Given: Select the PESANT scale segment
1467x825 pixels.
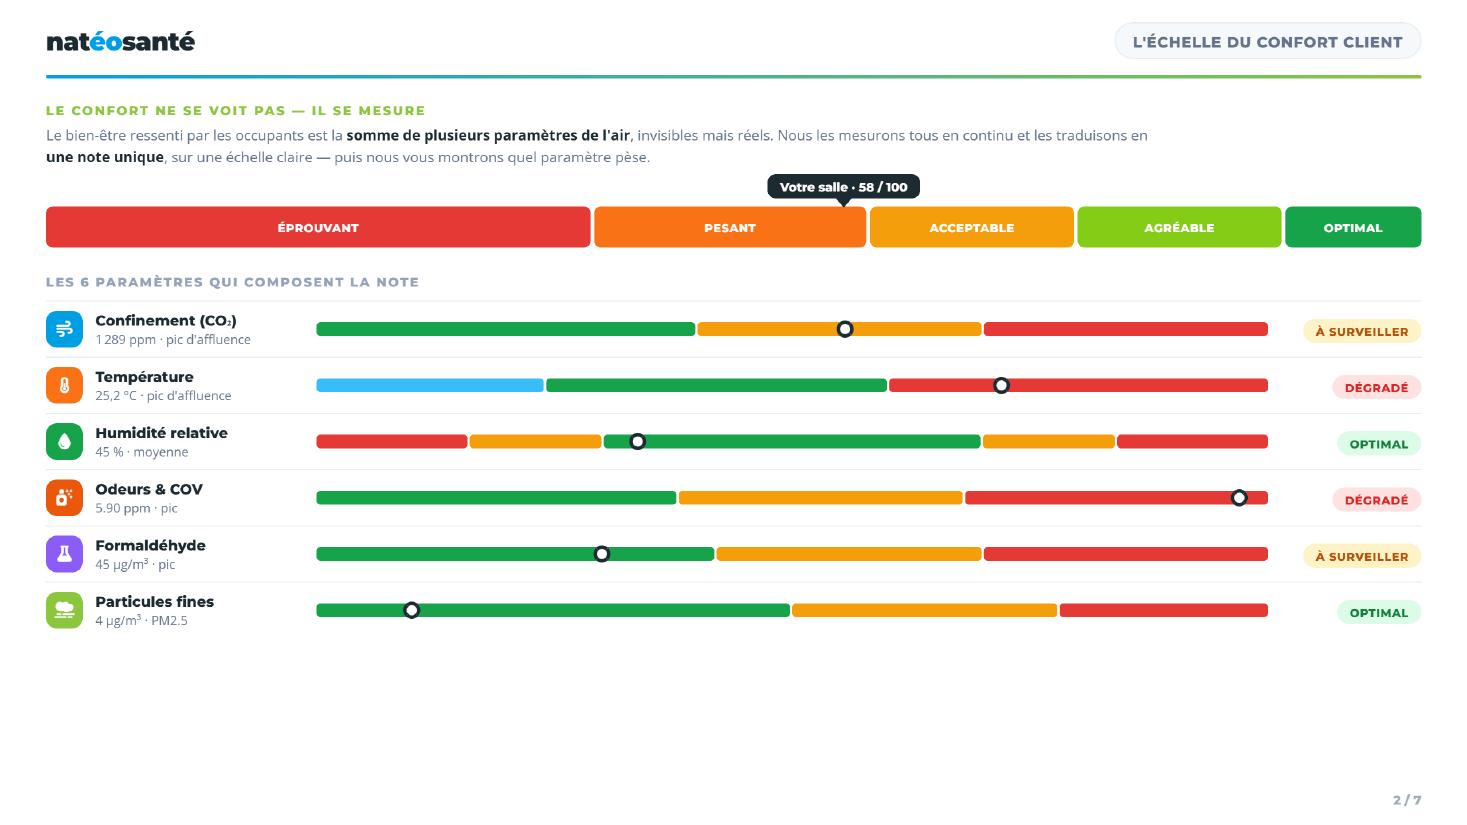Looking at the screenshot, I should pyautogui.click(x=730, y=227).
